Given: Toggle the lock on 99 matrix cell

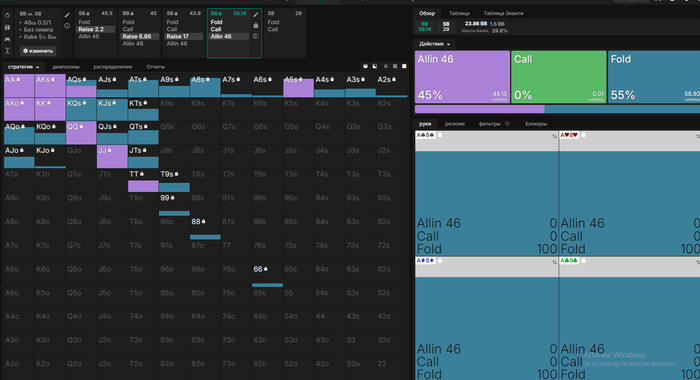Looking at the screenshot, I should [173, 198].
